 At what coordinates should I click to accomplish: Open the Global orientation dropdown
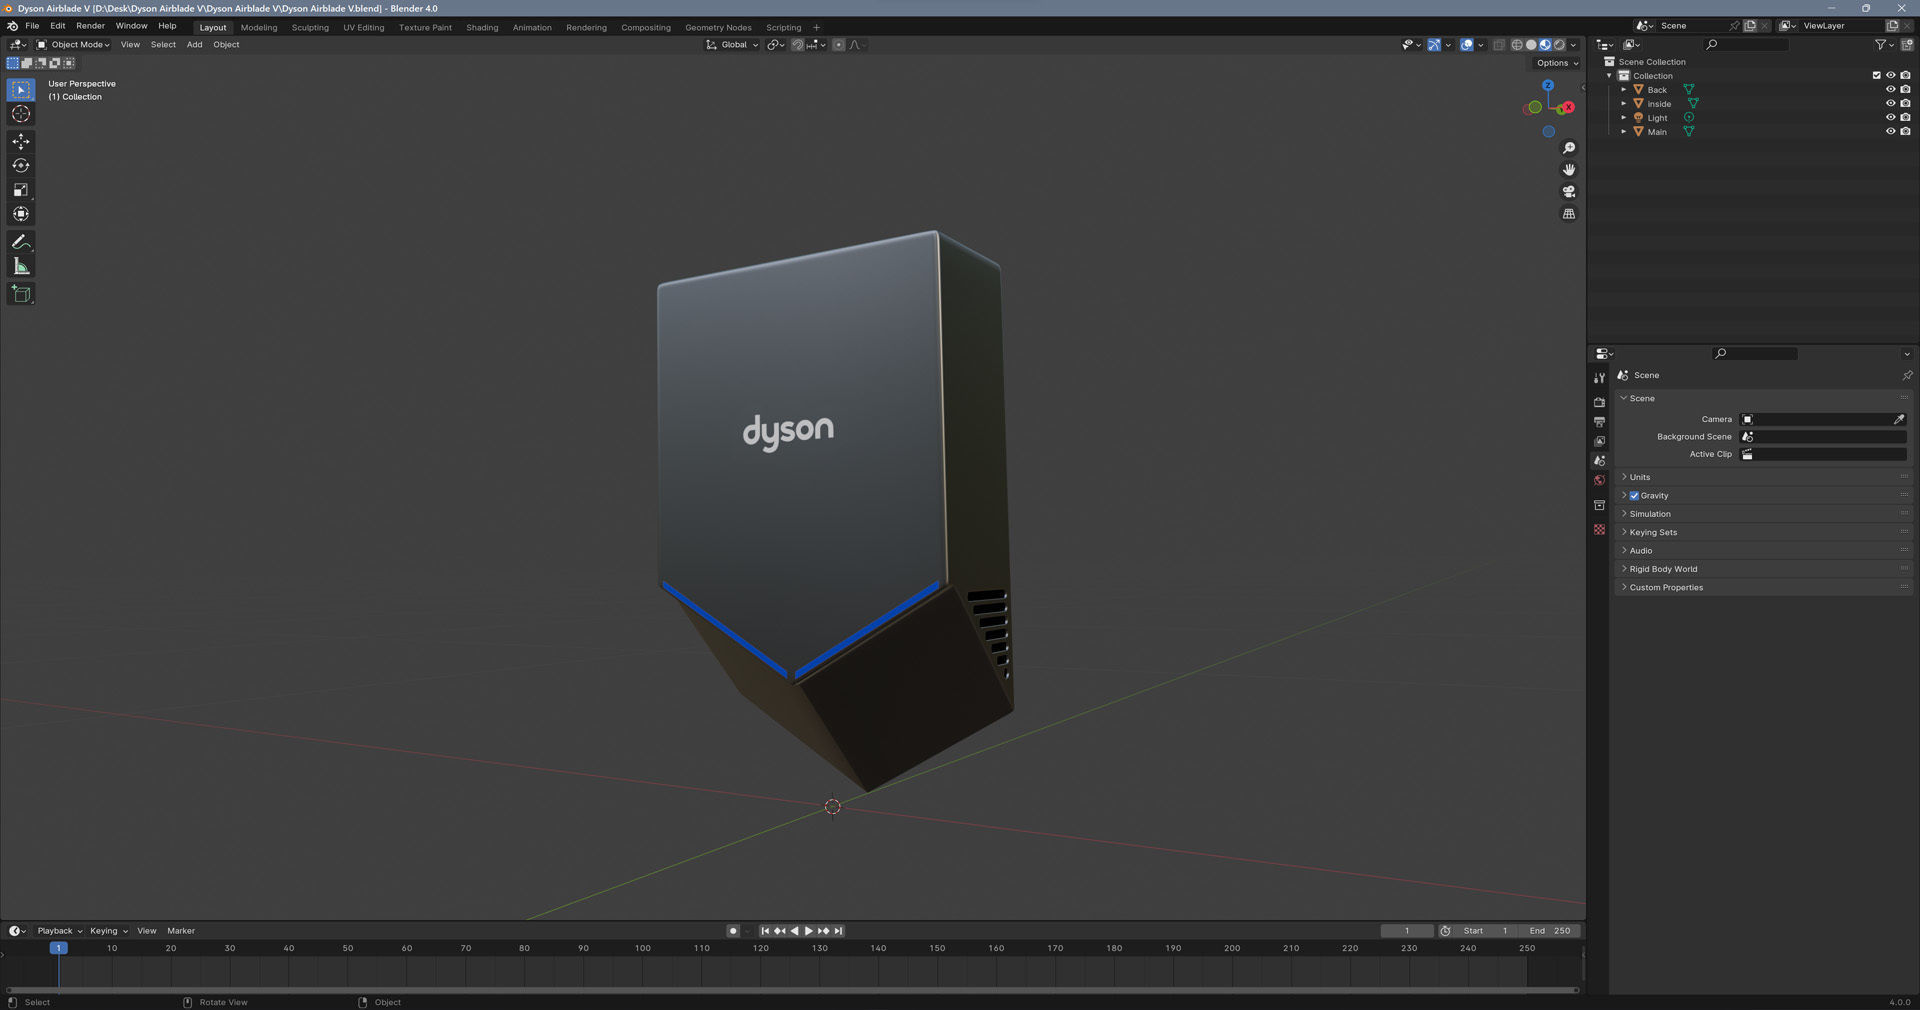(x=733, y=45)
